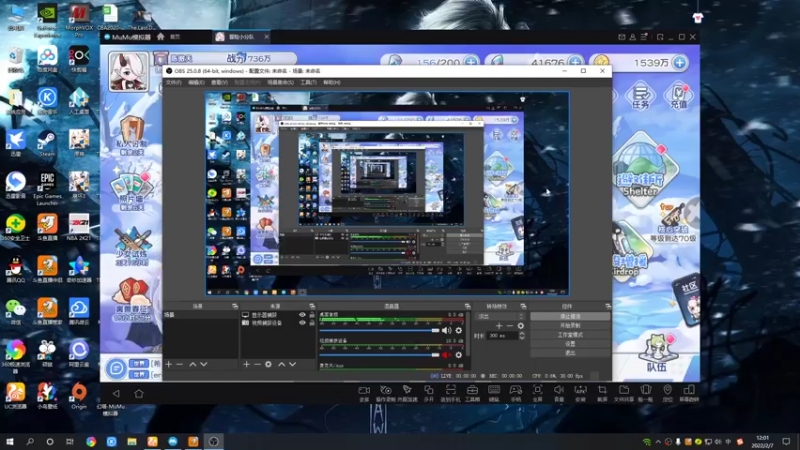Move the OBS source down
The width and height of the screenshot is (800, 450).
click(x=293, y=364)
